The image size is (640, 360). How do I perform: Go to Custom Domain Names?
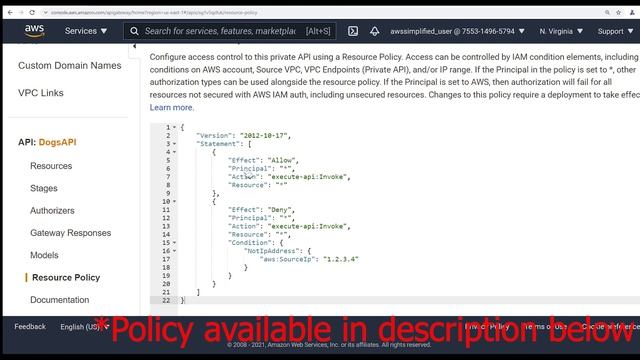(x=69, y=65)
